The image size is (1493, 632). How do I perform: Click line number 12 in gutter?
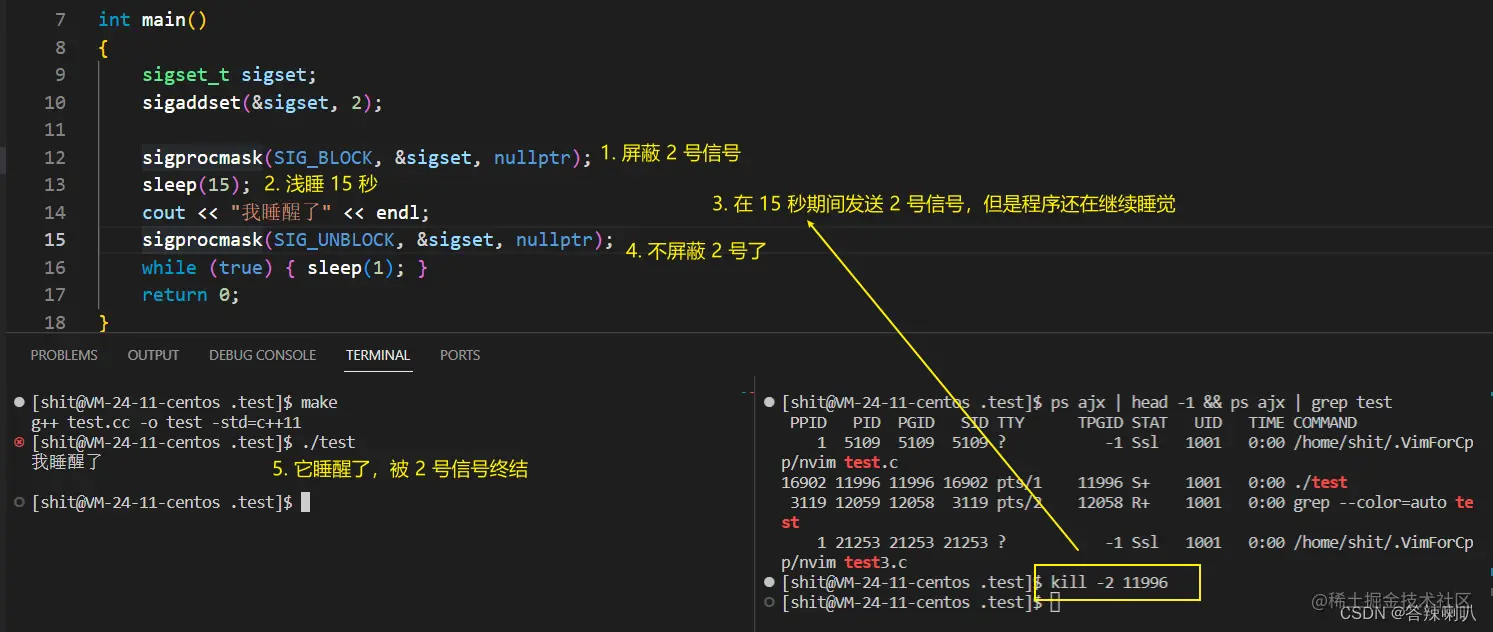pyautogui.click(x=55, y=157)
